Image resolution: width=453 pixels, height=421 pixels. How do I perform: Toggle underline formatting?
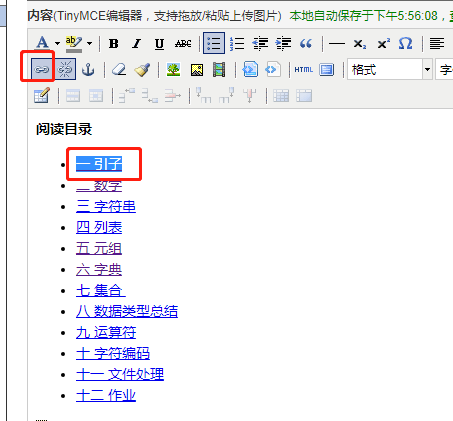click(x=159, y=44)
